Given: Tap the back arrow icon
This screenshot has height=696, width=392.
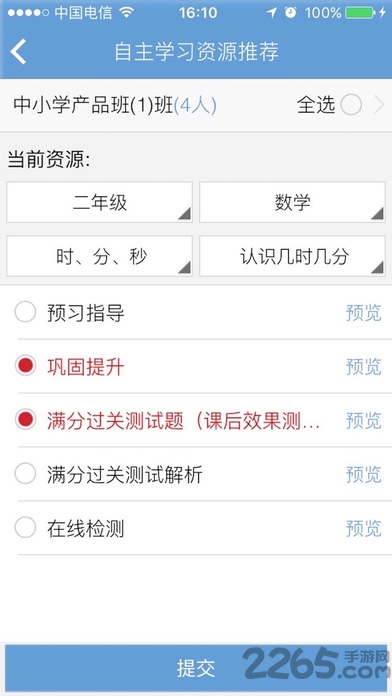Looking at the screenshot, I should click(19, 51).
